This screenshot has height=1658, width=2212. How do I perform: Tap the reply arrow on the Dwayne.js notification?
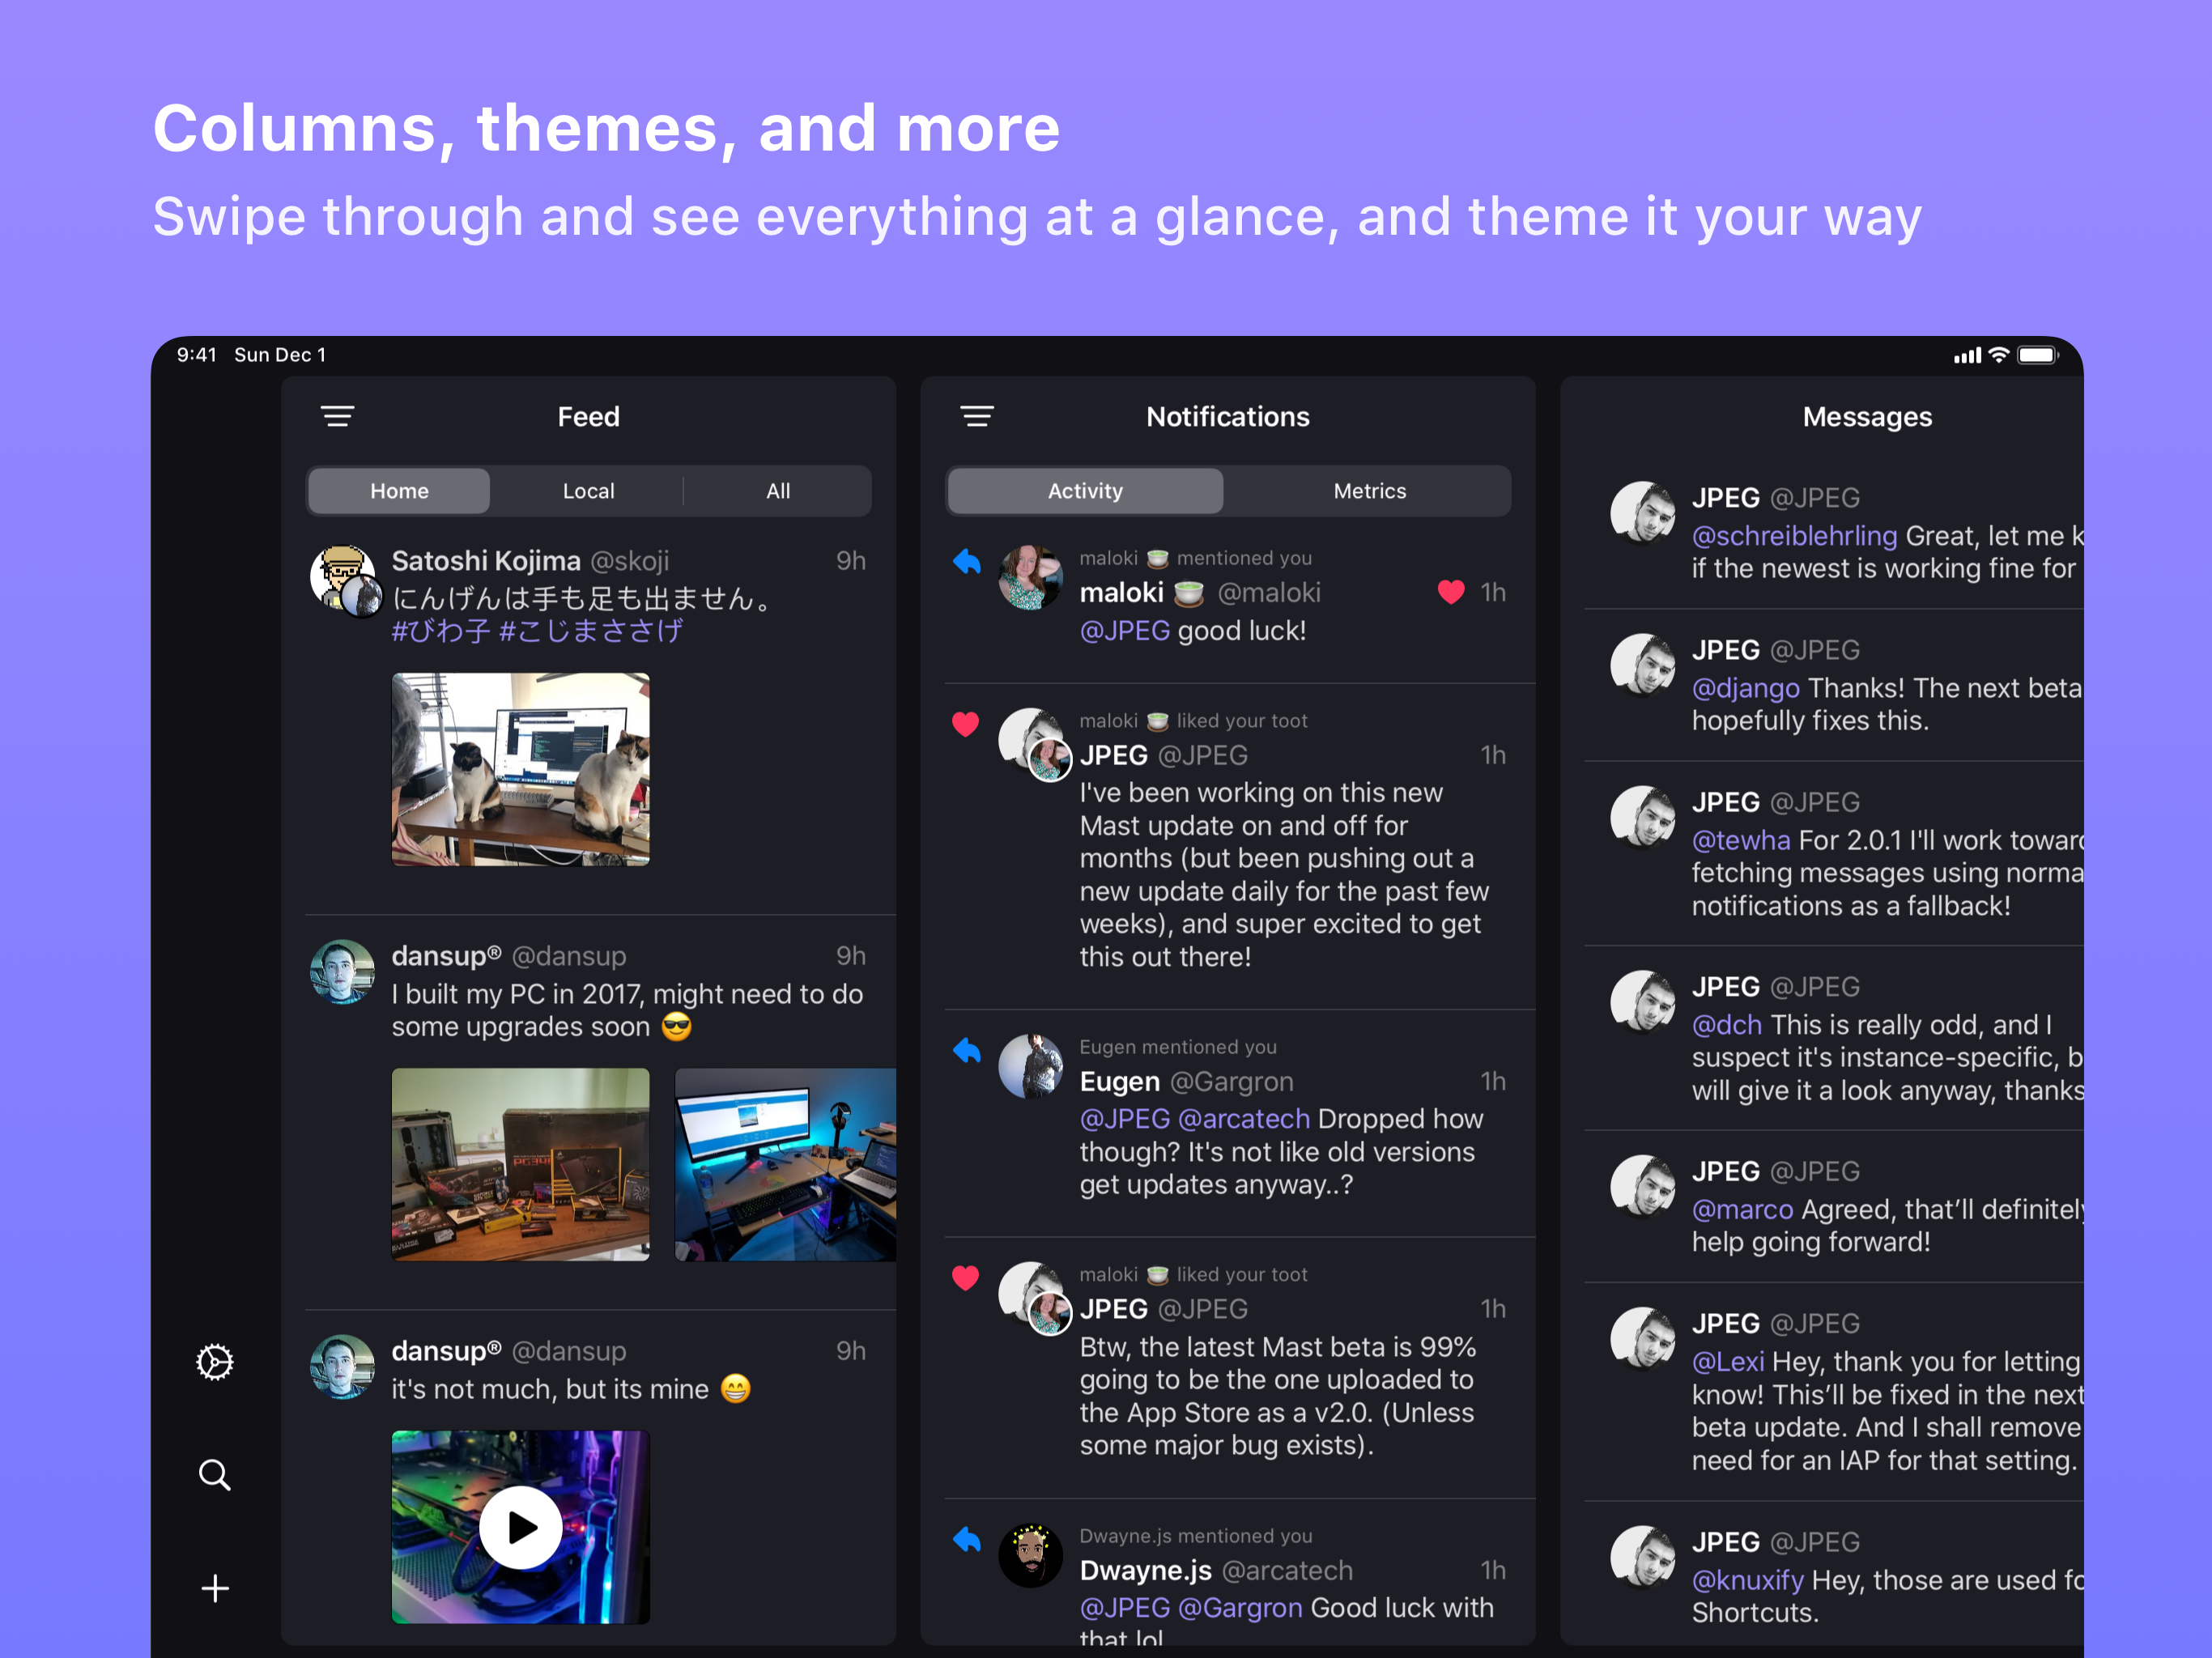966,1539
